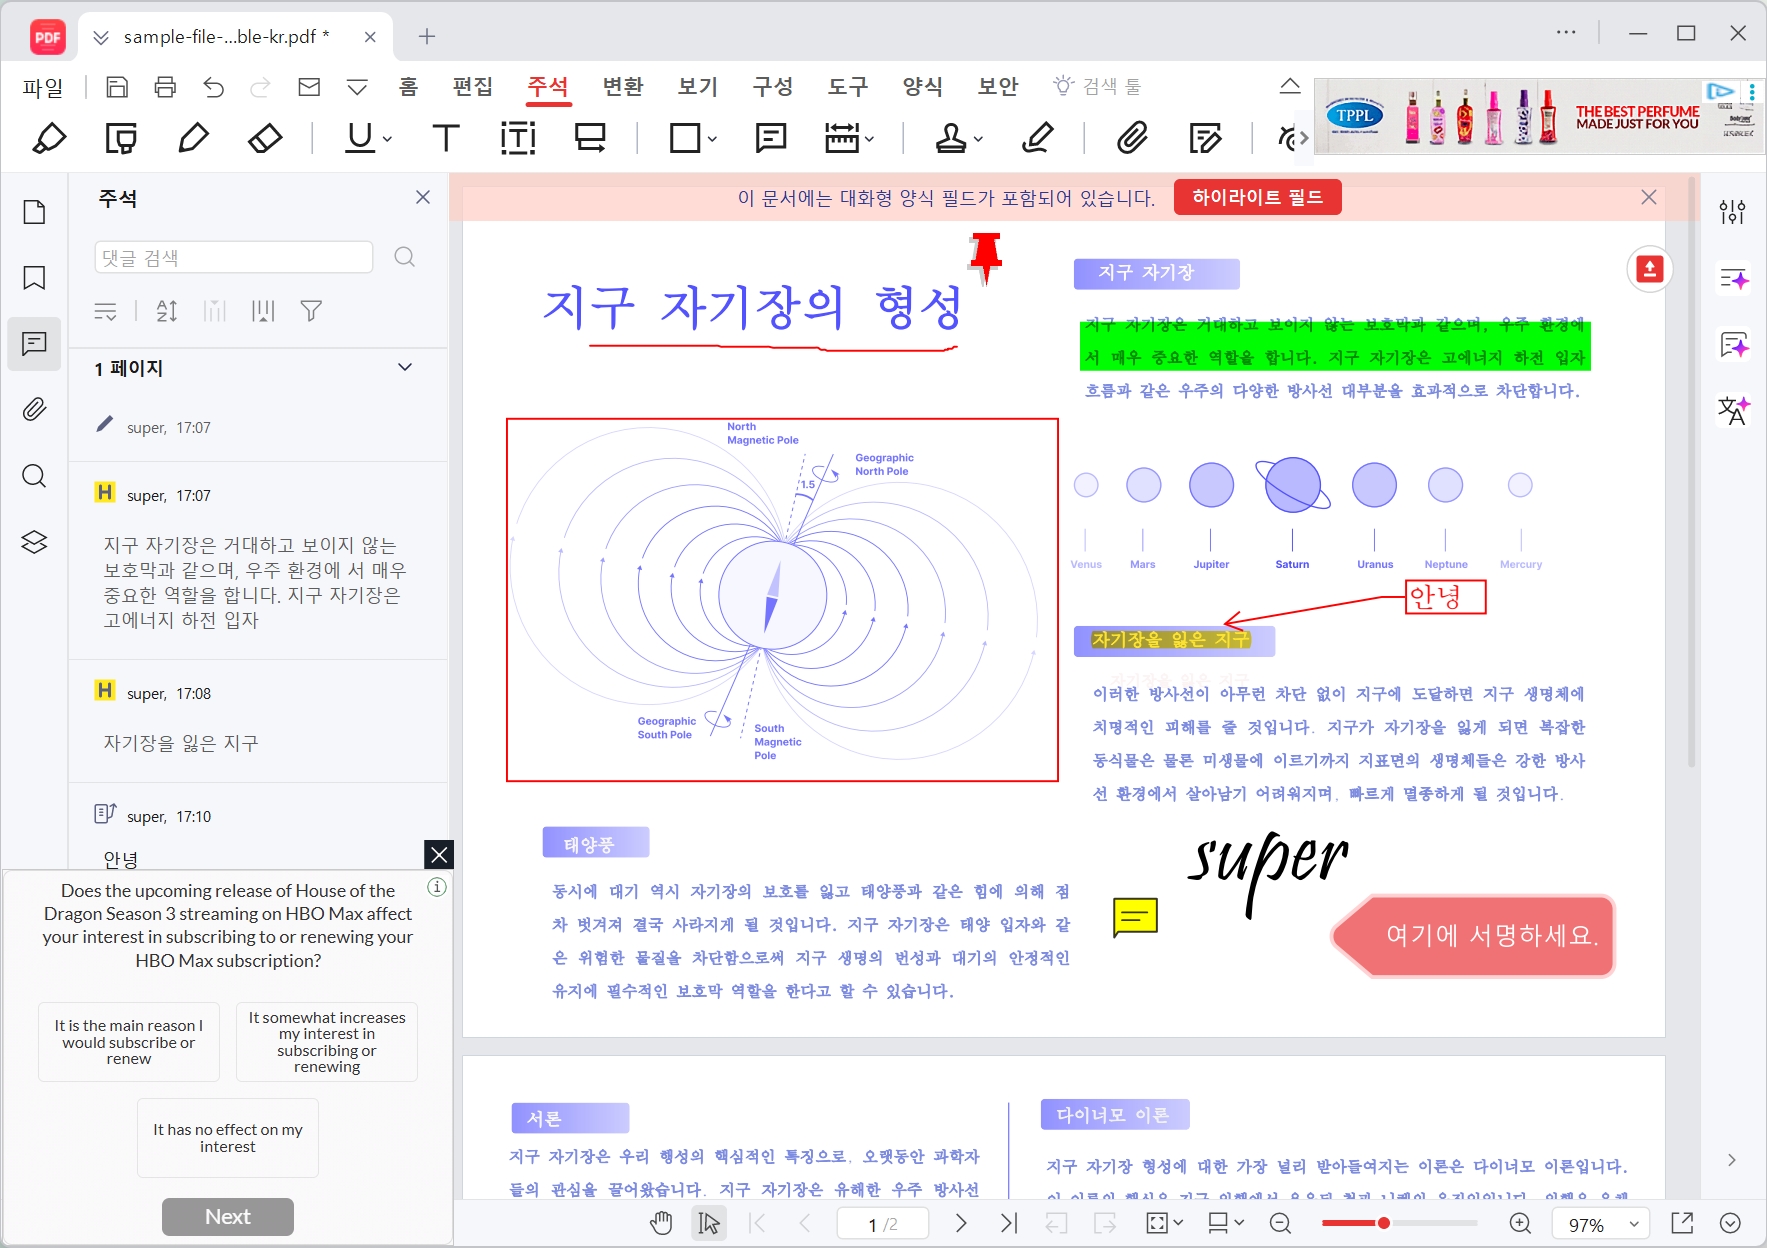Click the page number field
This screenshot has width=1767, height=1248.
point(883,1224)
